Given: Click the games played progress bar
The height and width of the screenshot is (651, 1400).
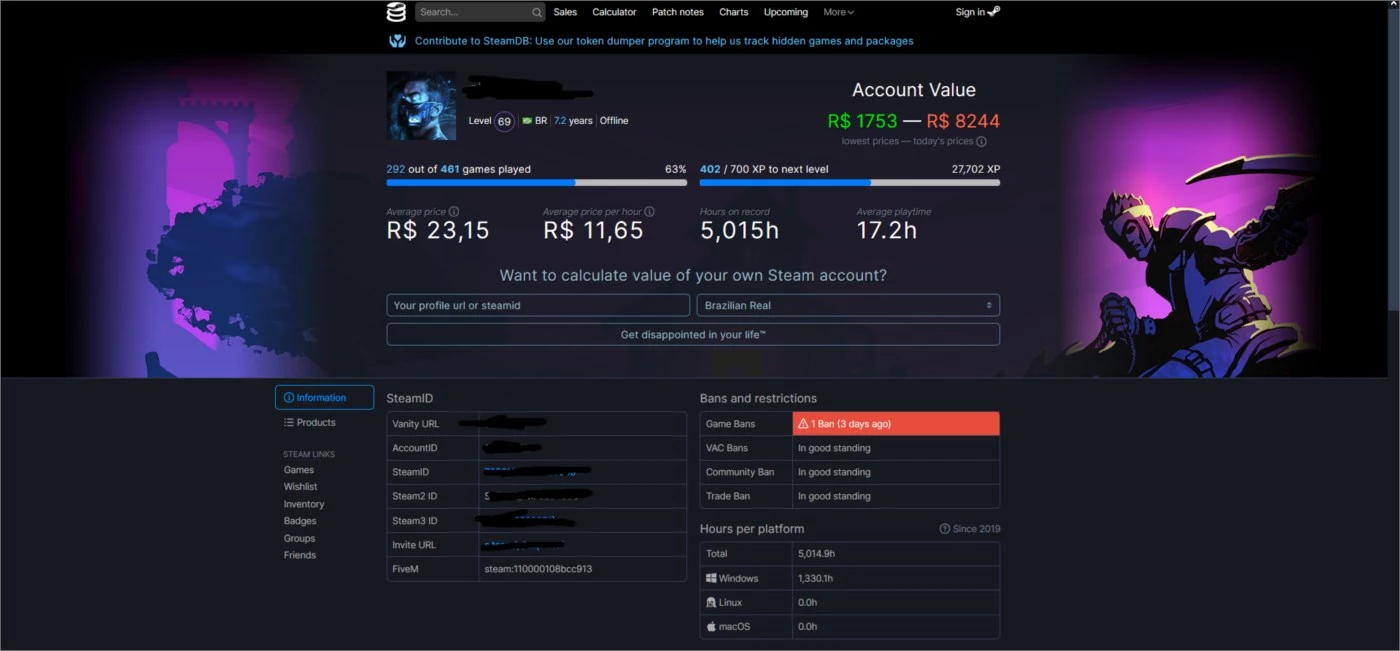Looking at the screenshot, I should pyautogui.click(x=537, y=183).
